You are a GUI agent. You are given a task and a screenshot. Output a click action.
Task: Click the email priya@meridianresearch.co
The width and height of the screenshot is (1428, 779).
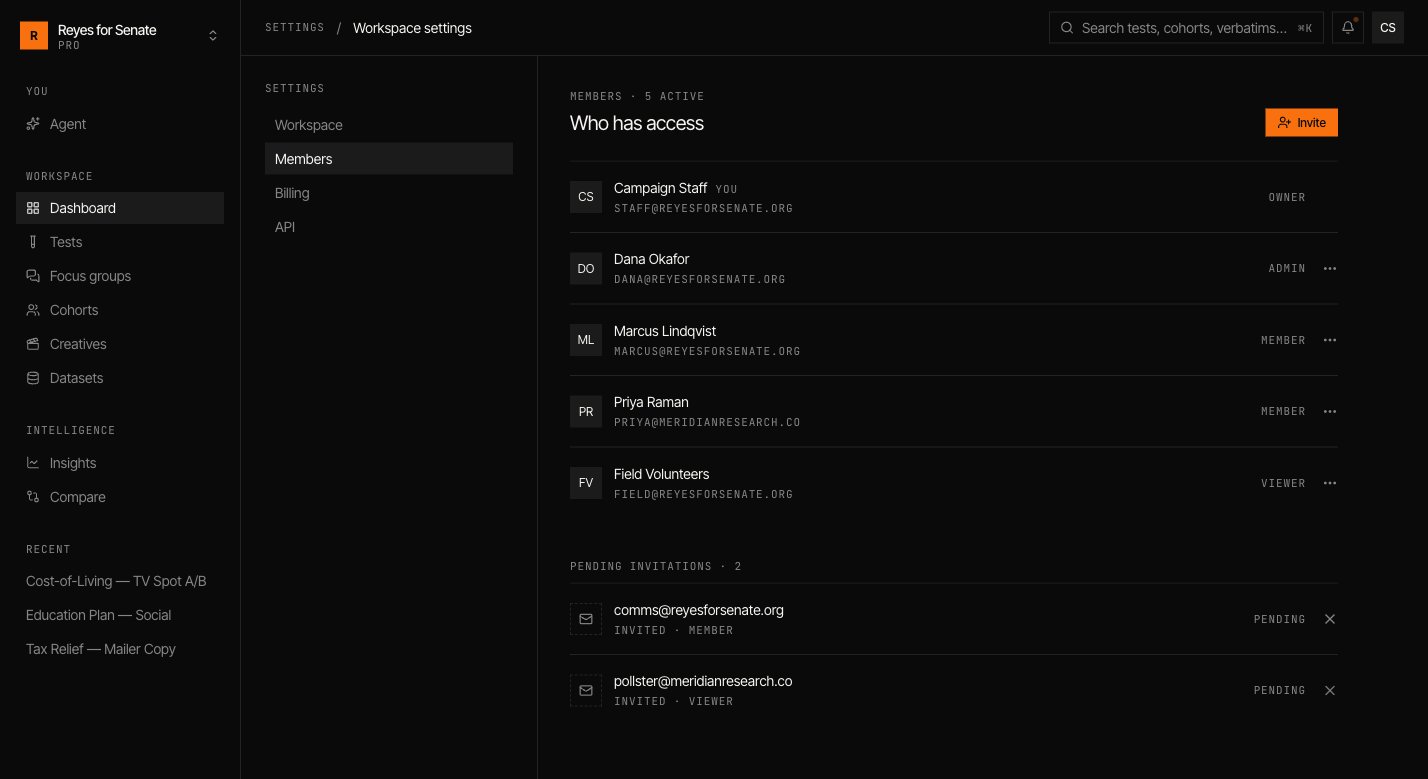(707, 422)
